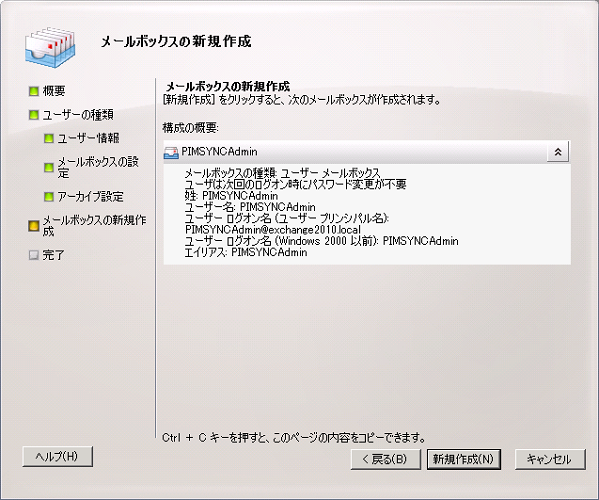Click the green status icon beside 概要
The height and width of the screenshot is (500, 599).
[x=34, y=91]
